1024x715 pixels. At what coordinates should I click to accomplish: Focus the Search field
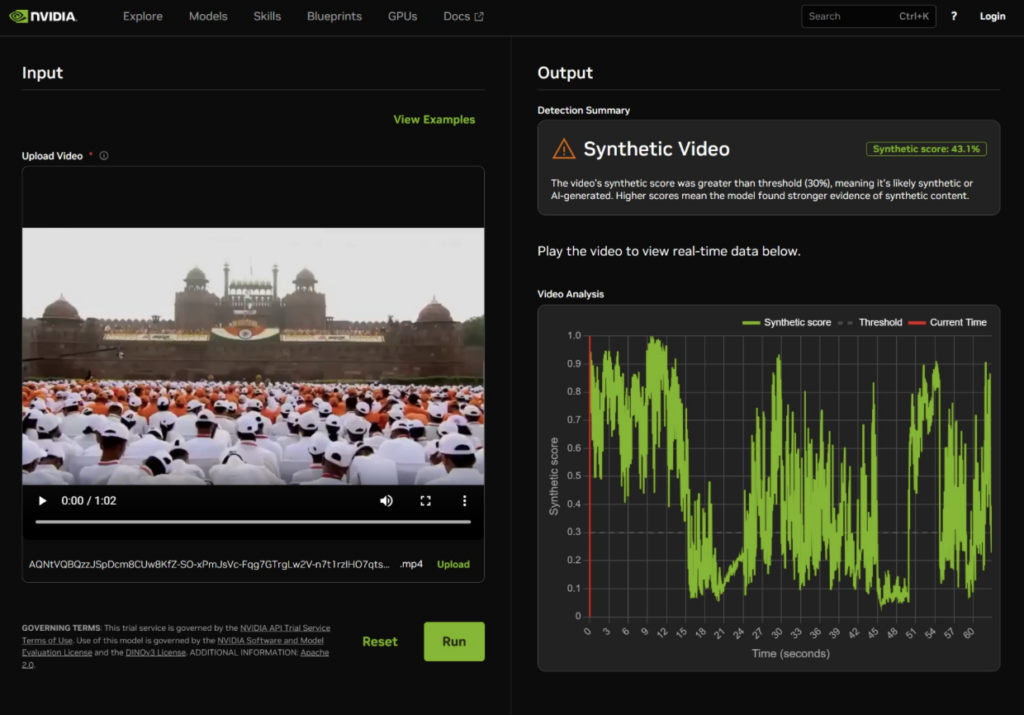point(869,16)
